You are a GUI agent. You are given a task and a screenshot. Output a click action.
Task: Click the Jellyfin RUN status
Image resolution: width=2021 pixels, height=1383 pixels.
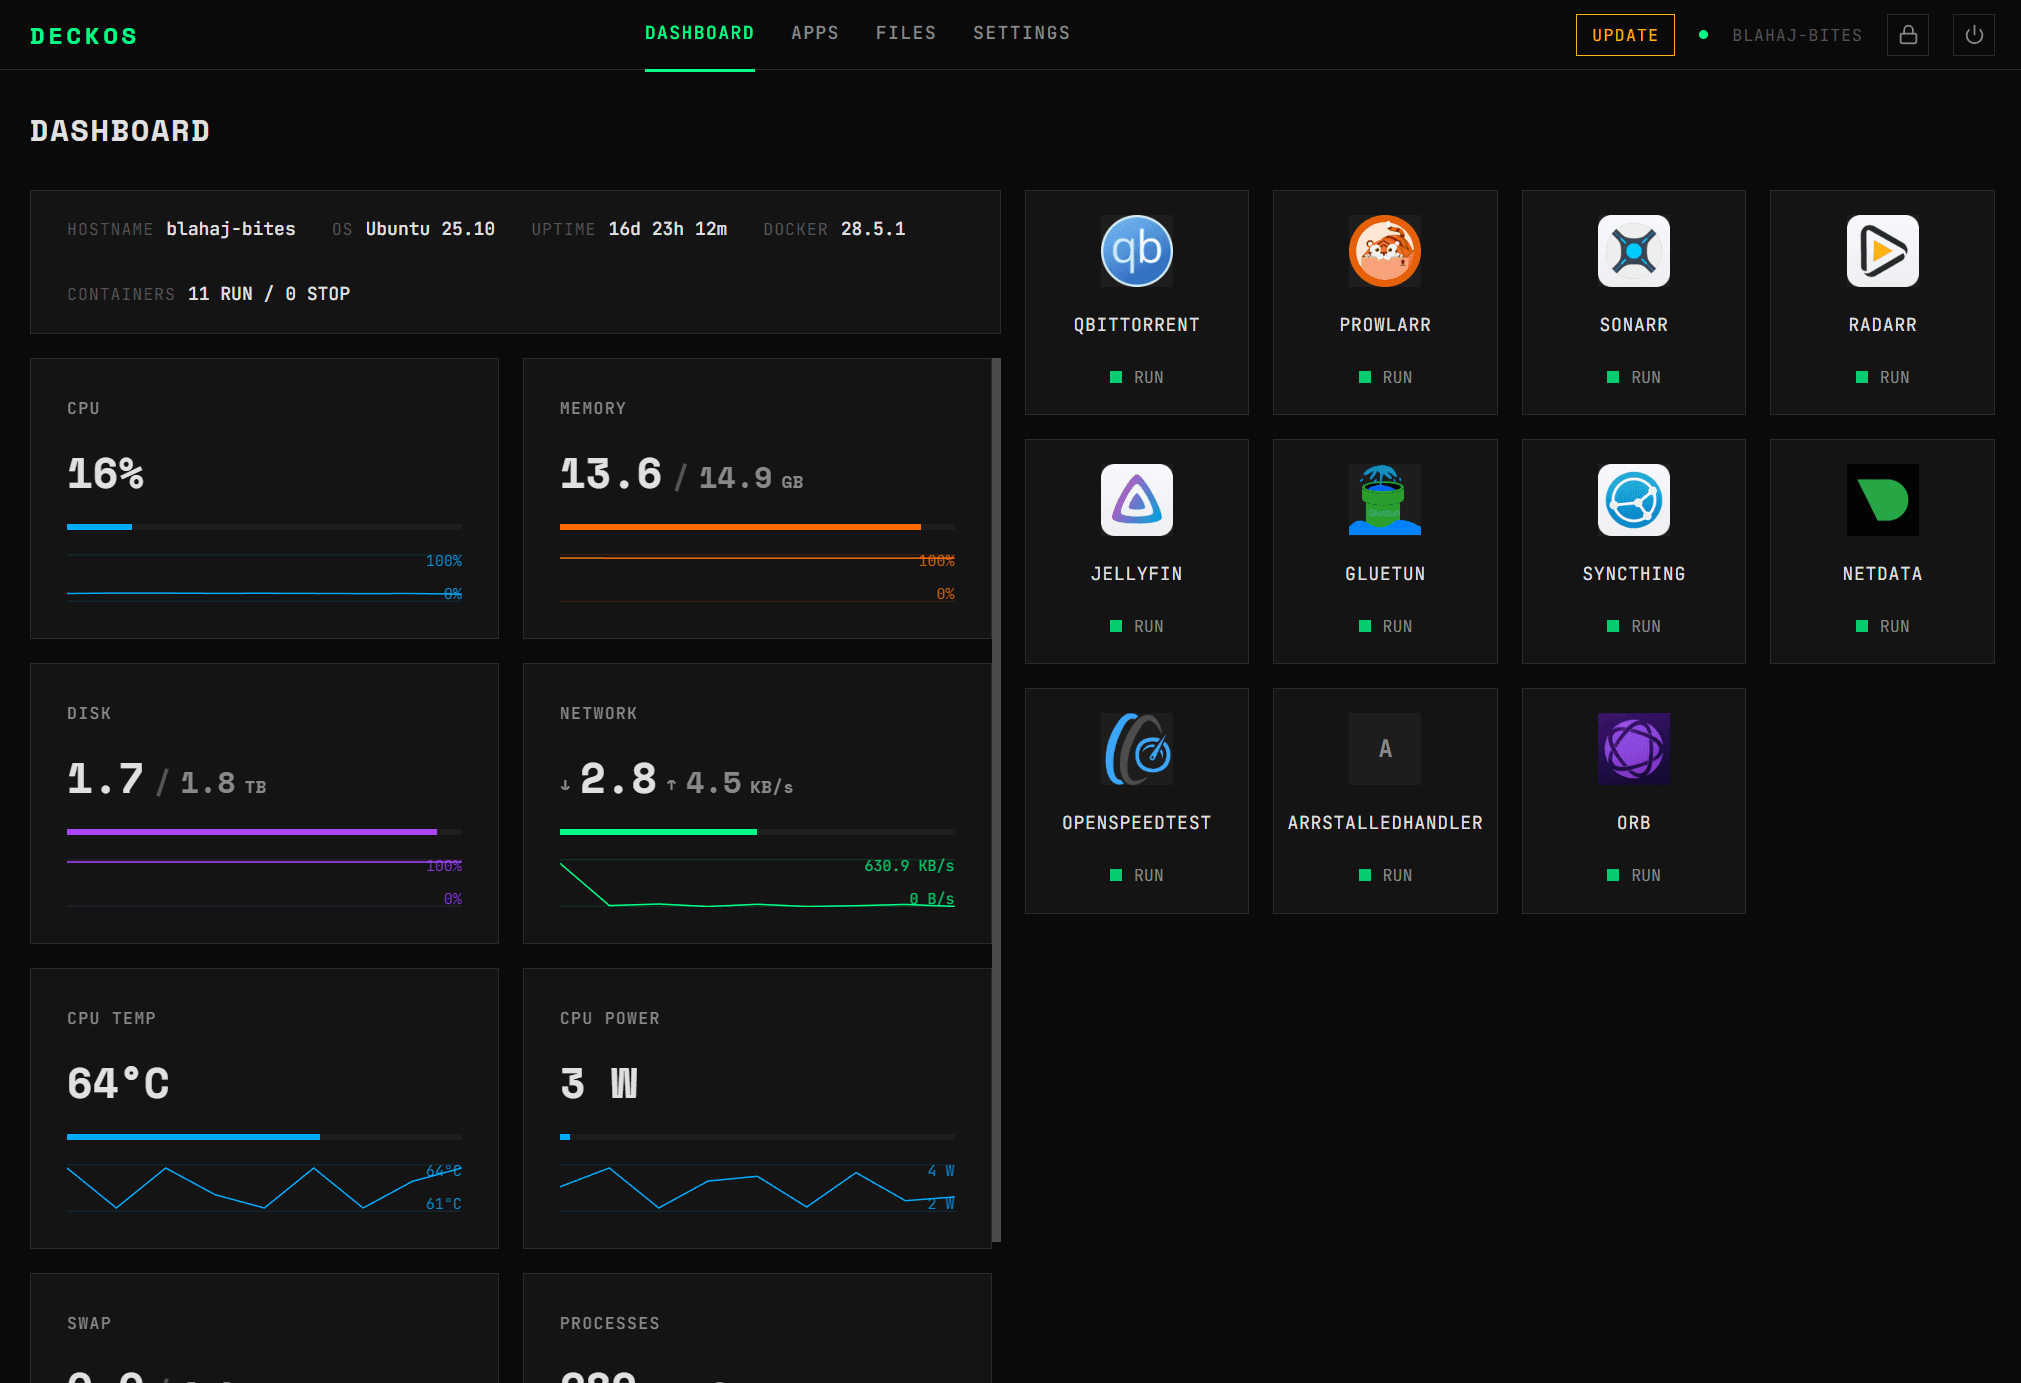1137,626
